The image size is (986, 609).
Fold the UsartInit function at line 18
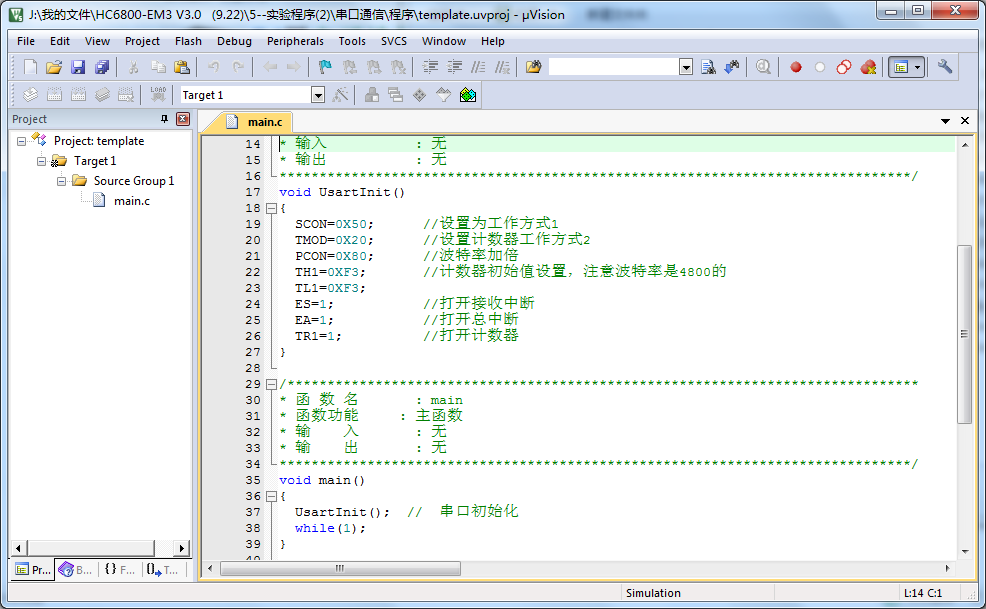pyautogui.click(x=271, y=208)
